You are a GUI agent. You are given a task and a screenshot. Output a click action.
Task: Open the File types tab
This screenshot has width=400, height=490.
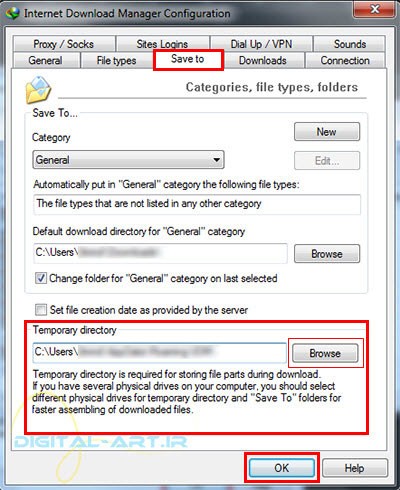click(x=116, y=60)
